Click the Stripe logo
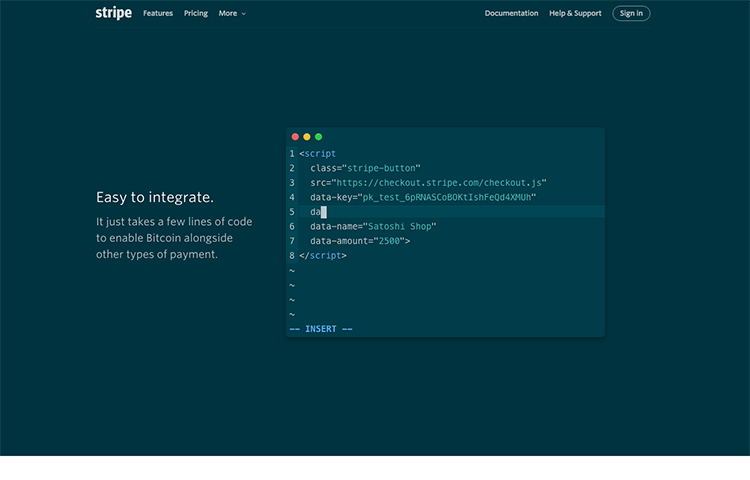Viewport: 750px width, 480px height. (113, 13)
